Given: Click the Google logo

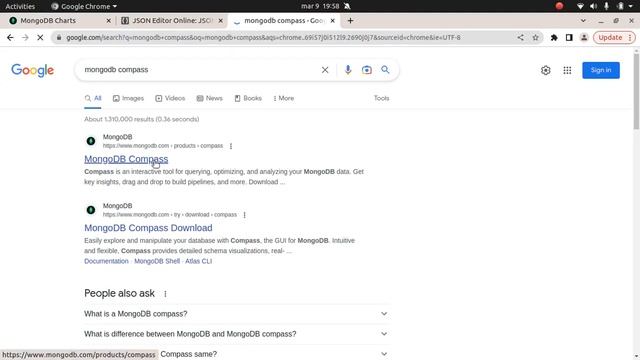Looking at the screenshot, I should (32, 70).
